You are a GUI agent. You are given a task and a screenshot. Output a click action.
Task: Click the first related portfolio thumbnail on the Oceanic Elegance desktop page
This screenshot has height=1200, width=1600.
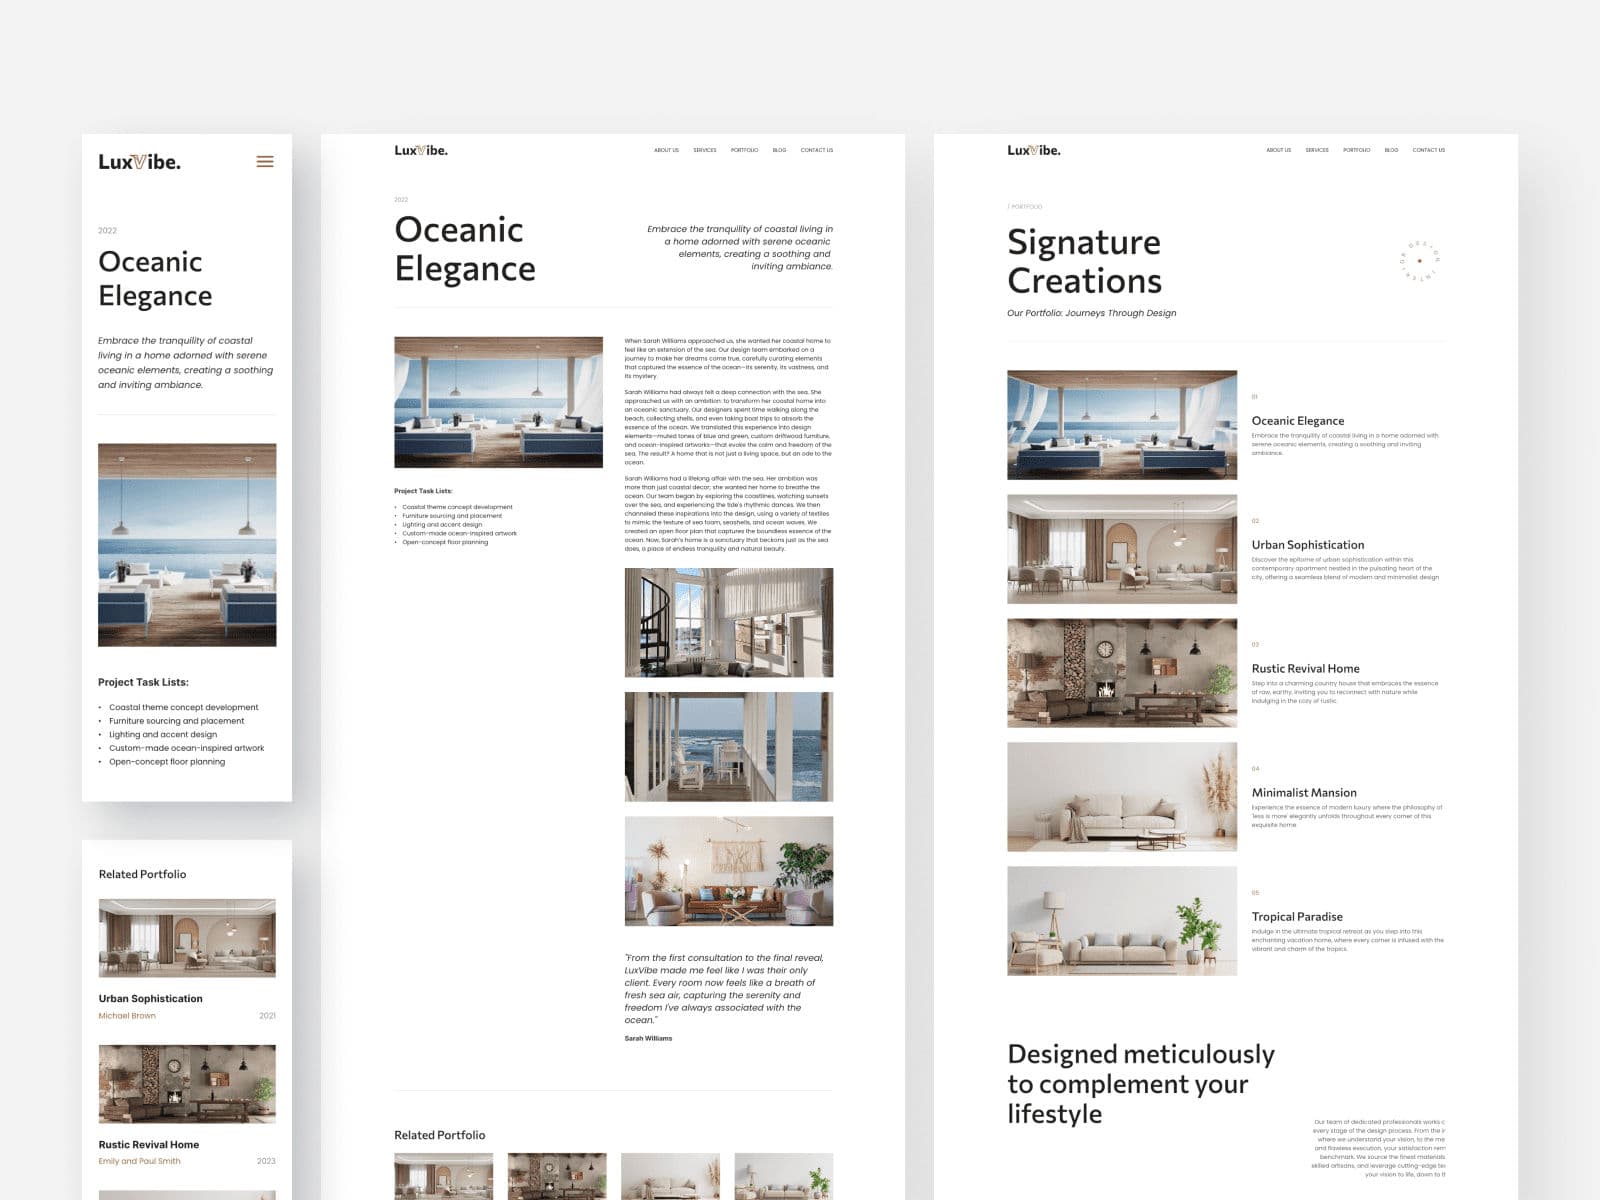pyautogui.click(x=444, y=1176)
